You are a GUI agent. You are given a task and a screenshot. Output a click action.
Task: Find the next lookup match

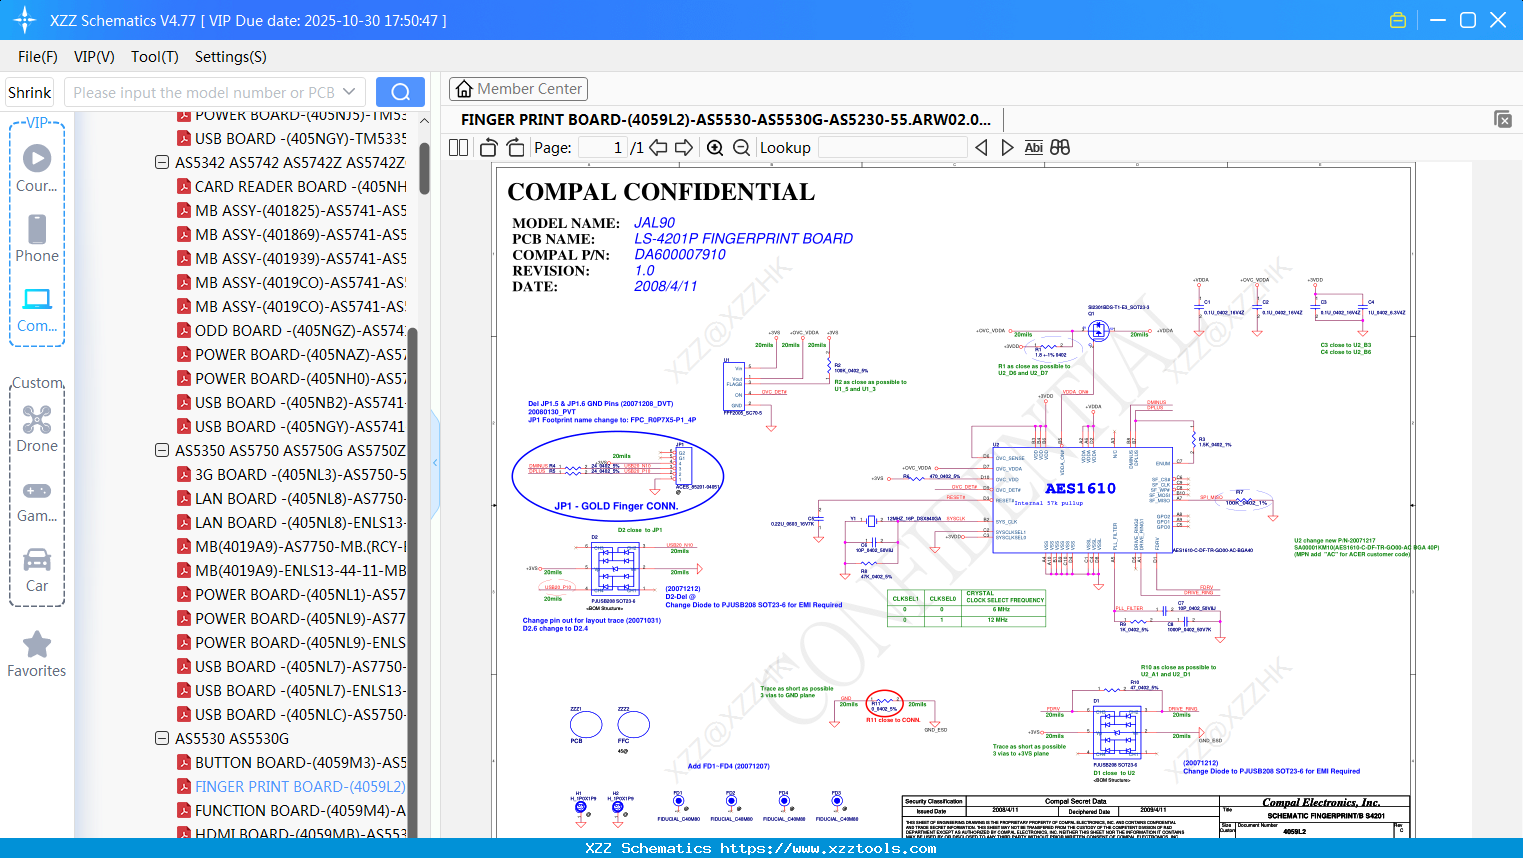(1007, 147)
